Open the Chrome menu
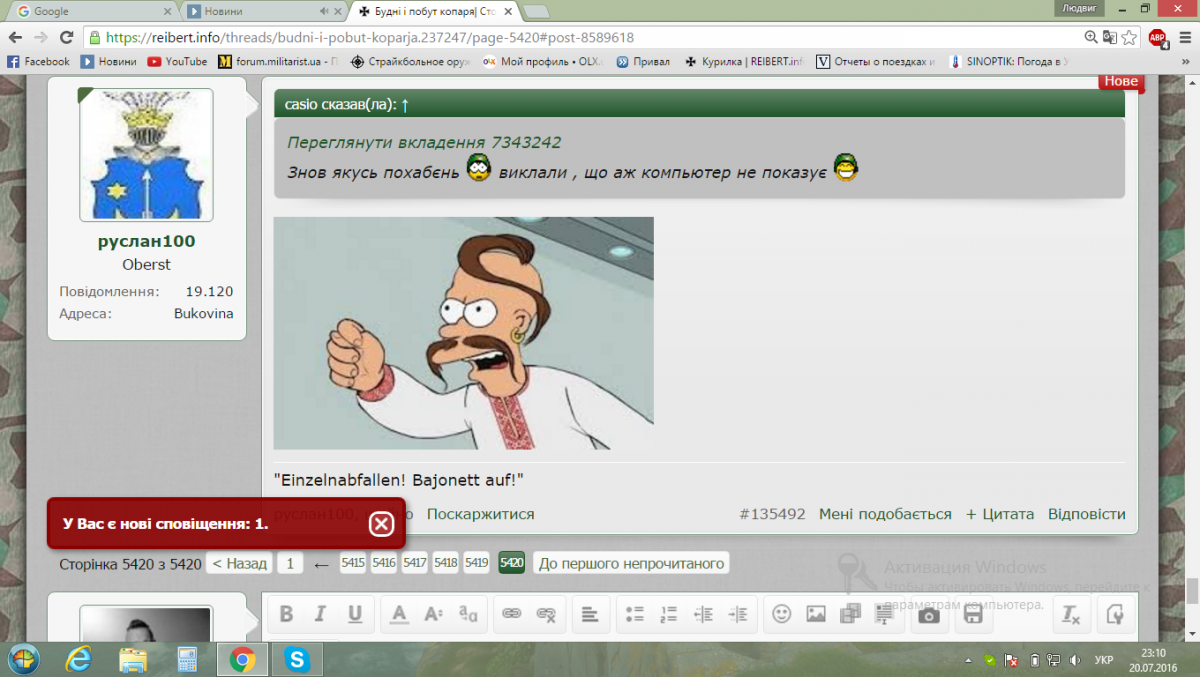Screen dimensions: 1200x677 [x=1185, y=37]
